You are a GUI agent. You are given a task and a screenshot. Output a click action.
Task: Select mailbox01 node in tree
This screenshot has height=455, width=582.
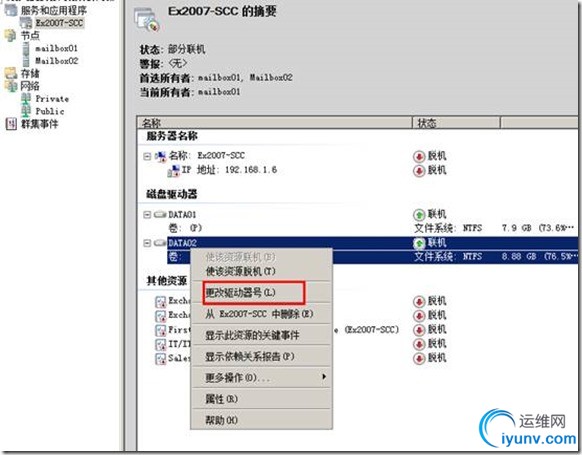[56, 48]
